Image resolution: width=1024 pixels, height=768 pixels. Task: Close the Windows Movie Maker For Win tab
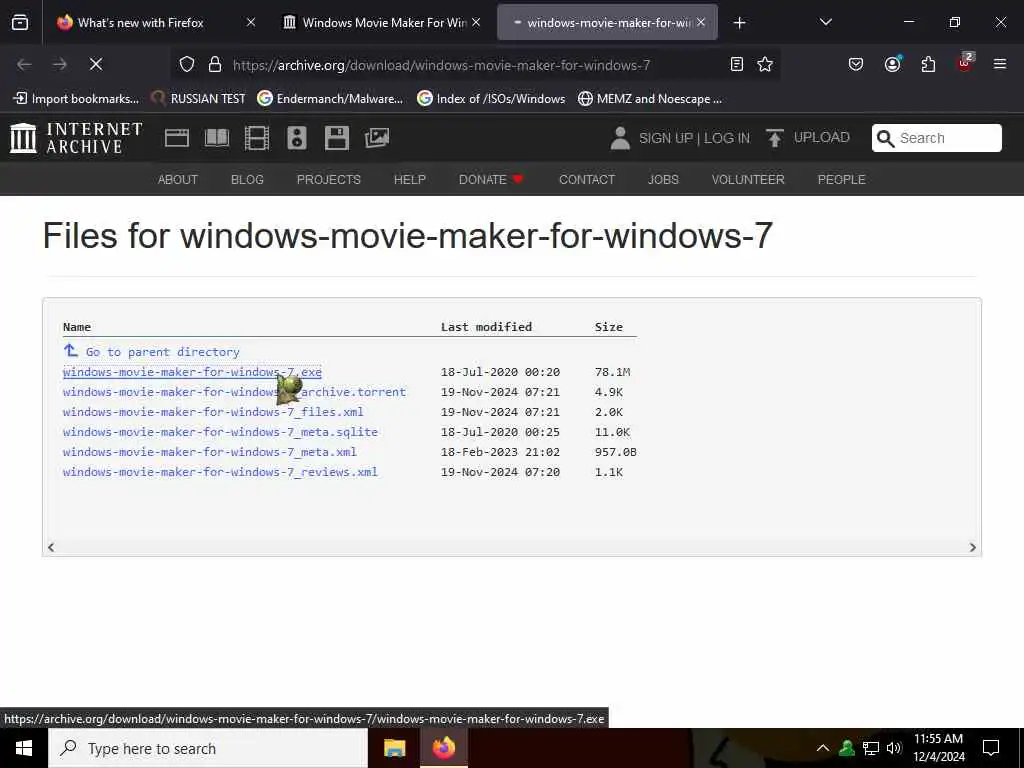click(x=476, y=22)
